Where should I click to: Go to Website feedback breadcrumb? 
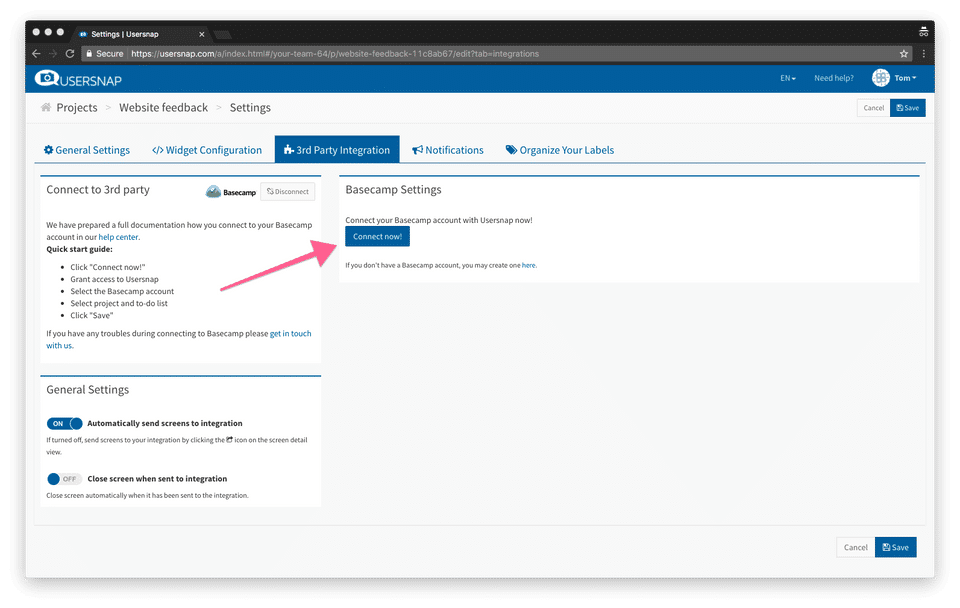point(163,108)
